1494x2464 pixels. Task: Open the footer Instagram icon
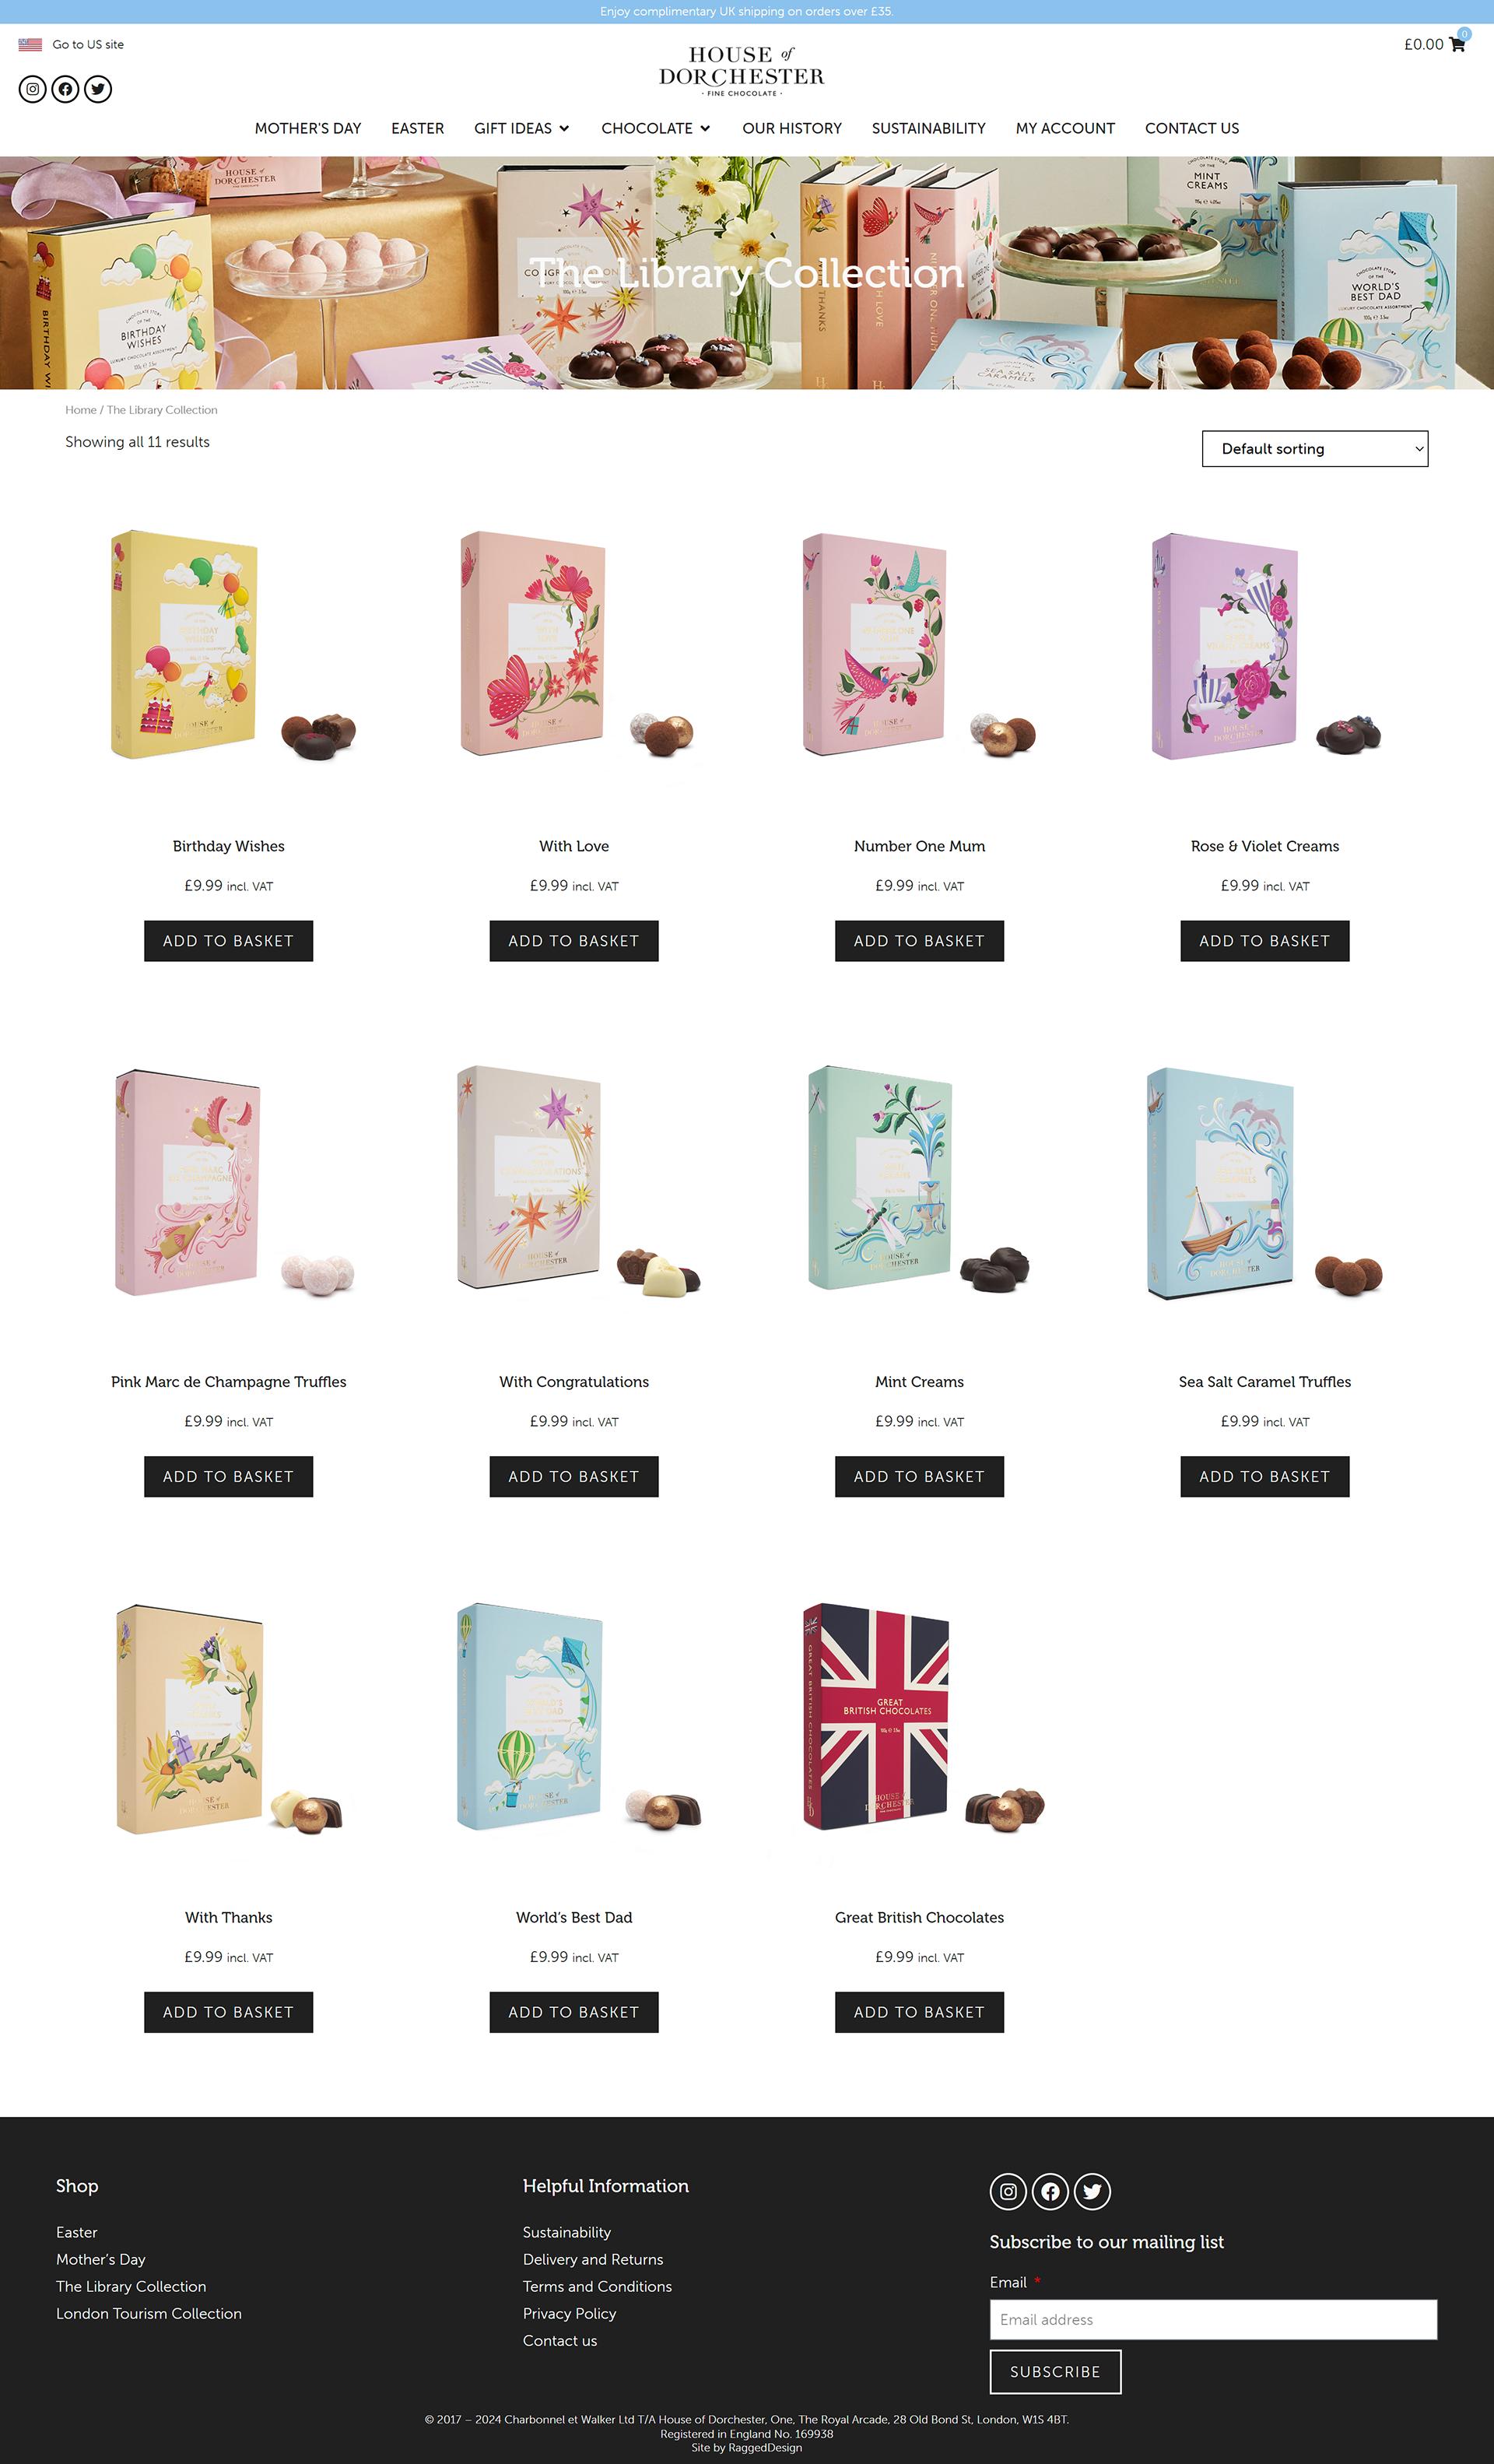click(1008, 2191)
